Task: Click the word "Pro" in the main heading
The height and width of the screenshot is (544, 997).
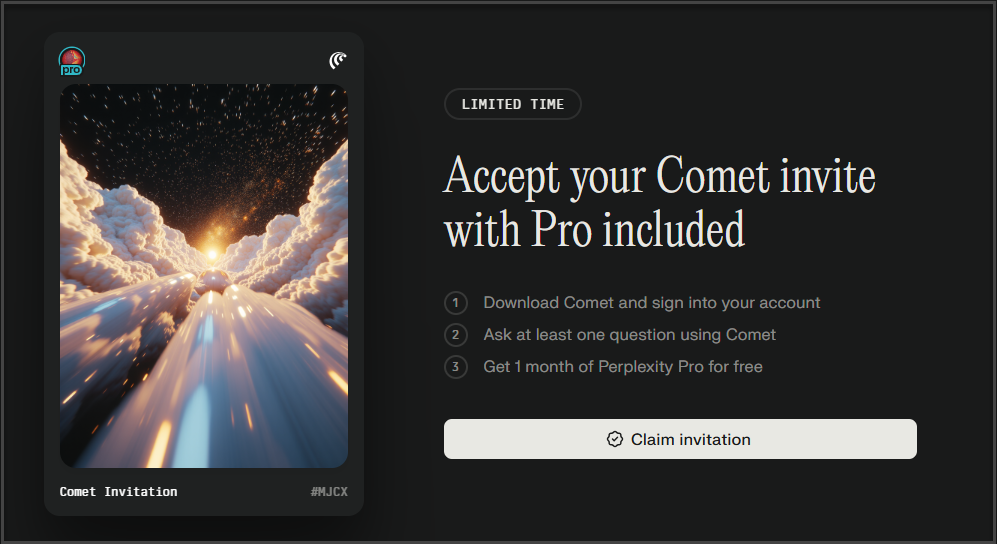Action: (555, 229)
